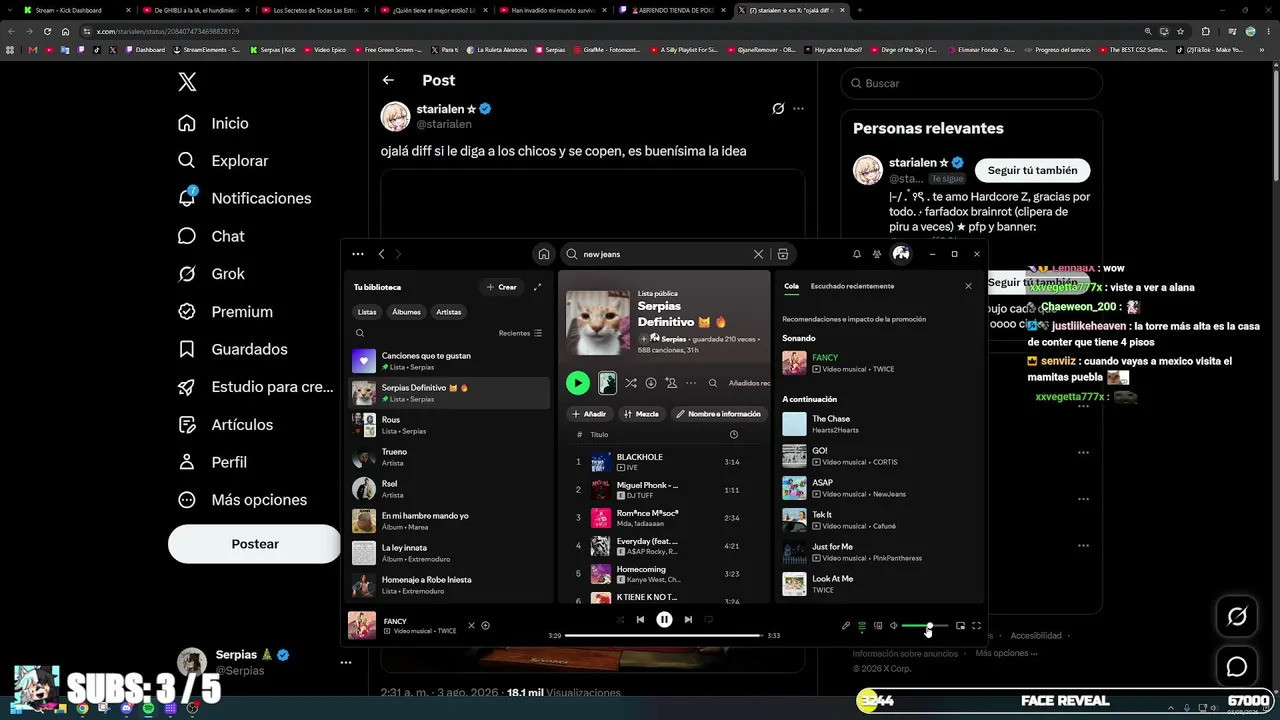1280x720 pixels.
Task: Skip to next track
Action: (688, 620)
